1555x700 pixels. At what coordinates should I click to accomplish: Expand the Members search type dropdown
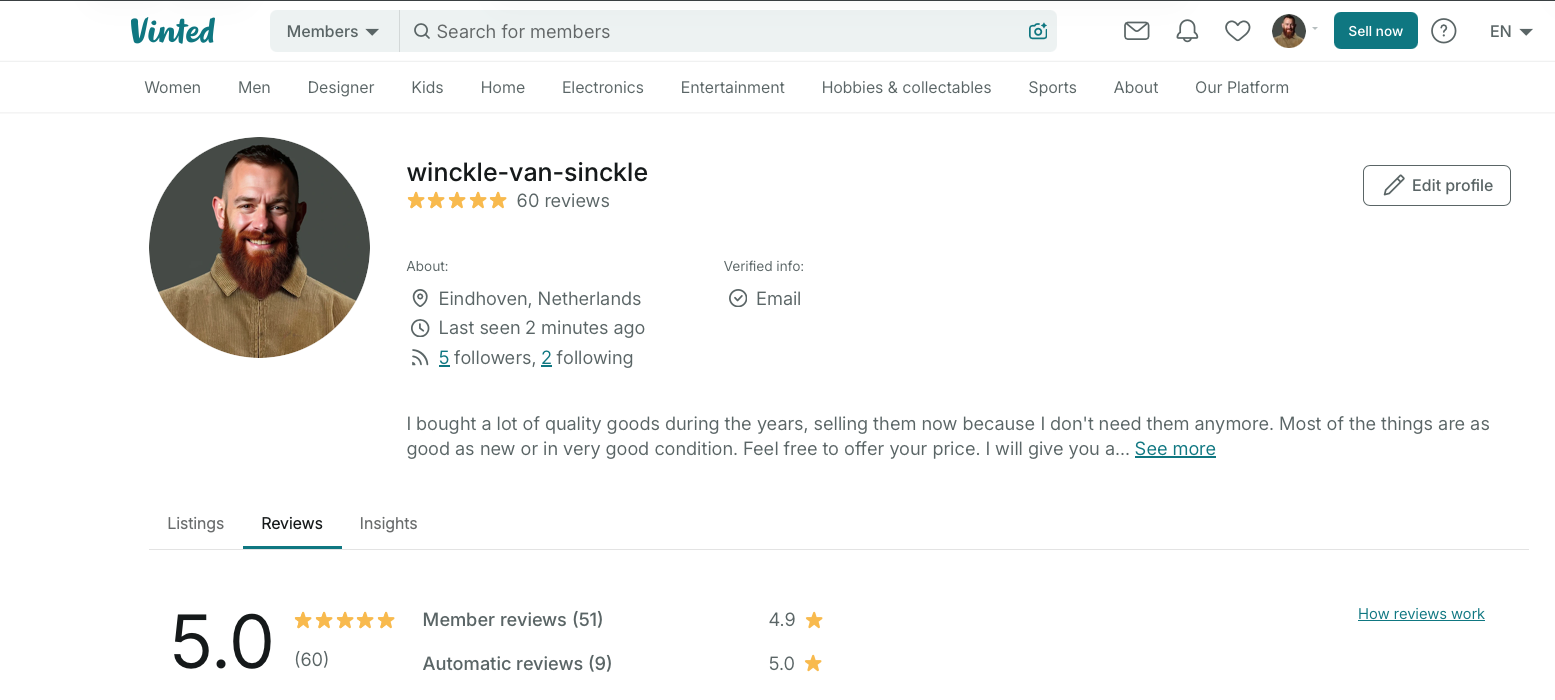(333, 31)
